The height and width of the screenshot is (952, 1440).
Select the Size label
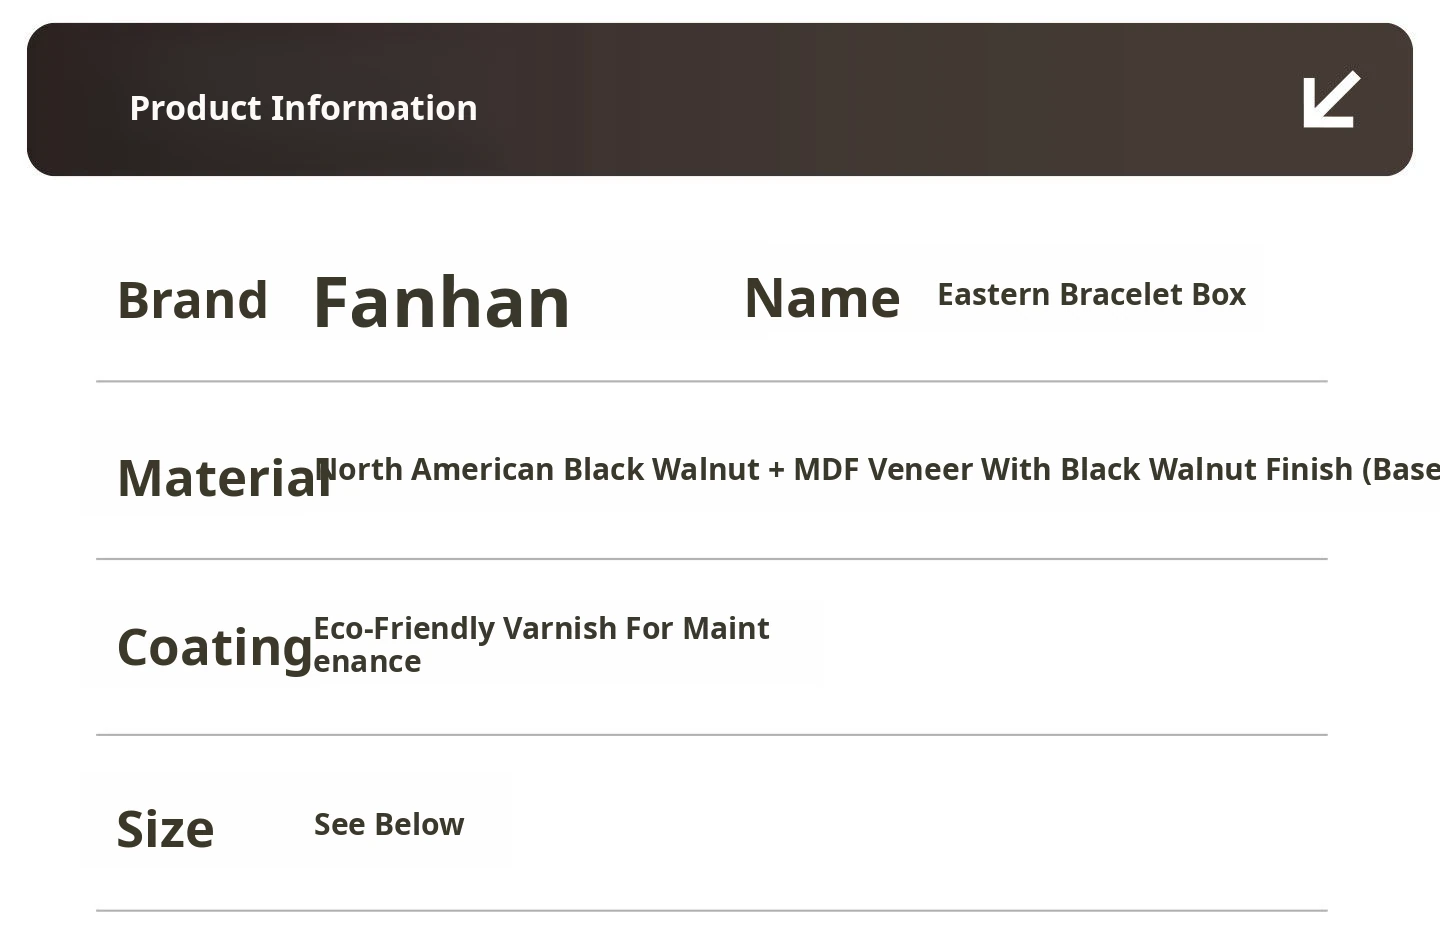tap(165, 829)
